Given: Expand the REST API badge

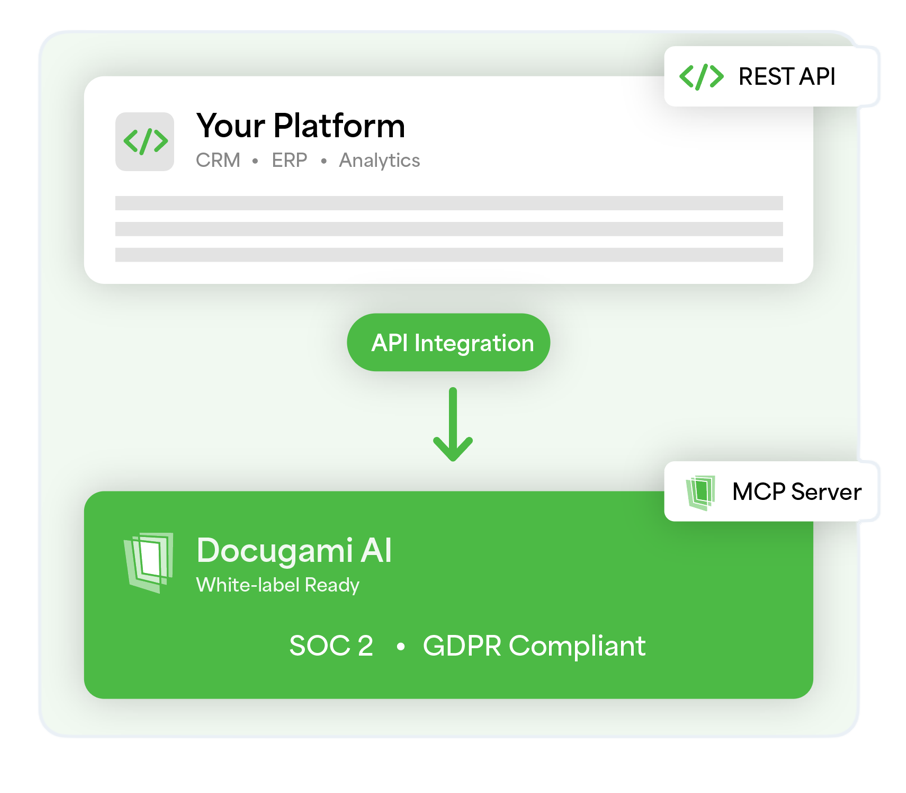Looking at the screenshot, I should (x=771, y=75).
